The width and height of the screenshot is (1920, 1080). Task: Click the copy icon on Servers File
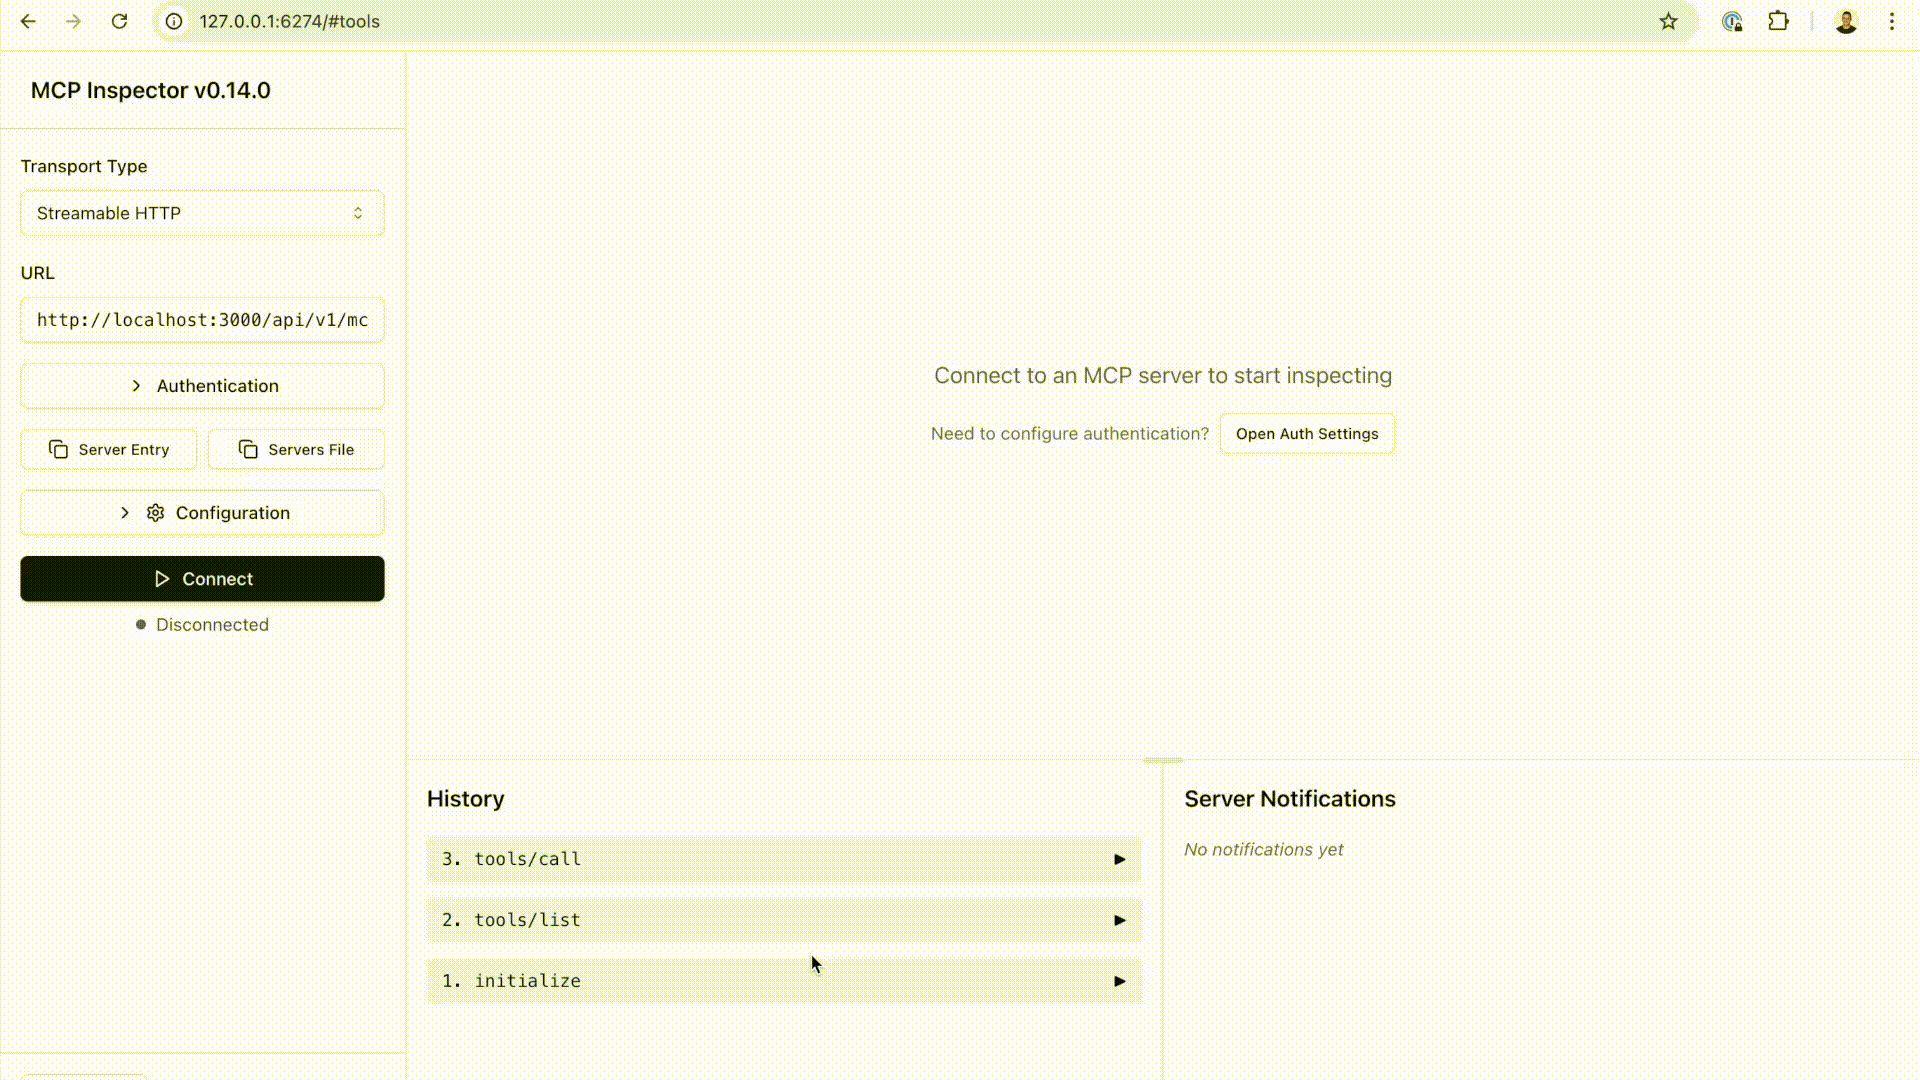click(248, 449)
